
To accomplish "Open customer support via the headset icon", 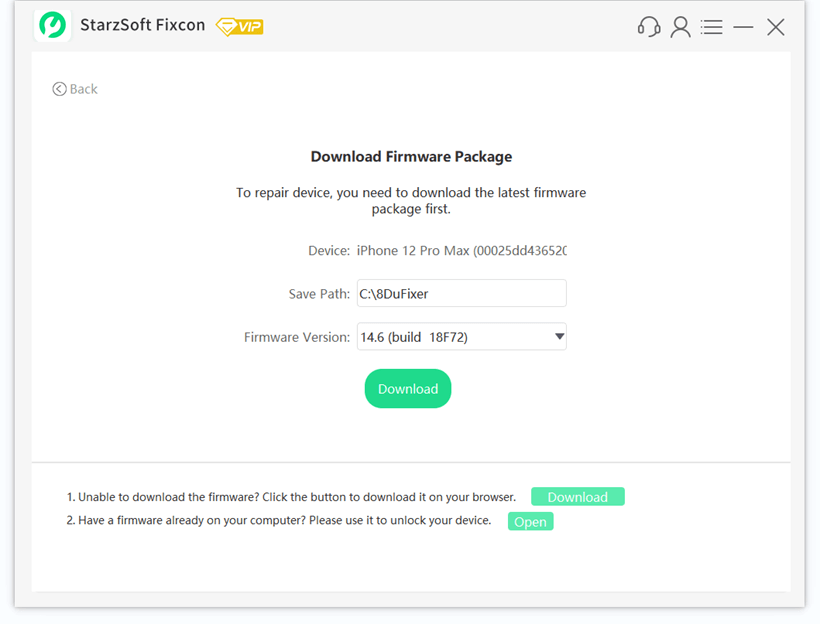I will (648, 27).
